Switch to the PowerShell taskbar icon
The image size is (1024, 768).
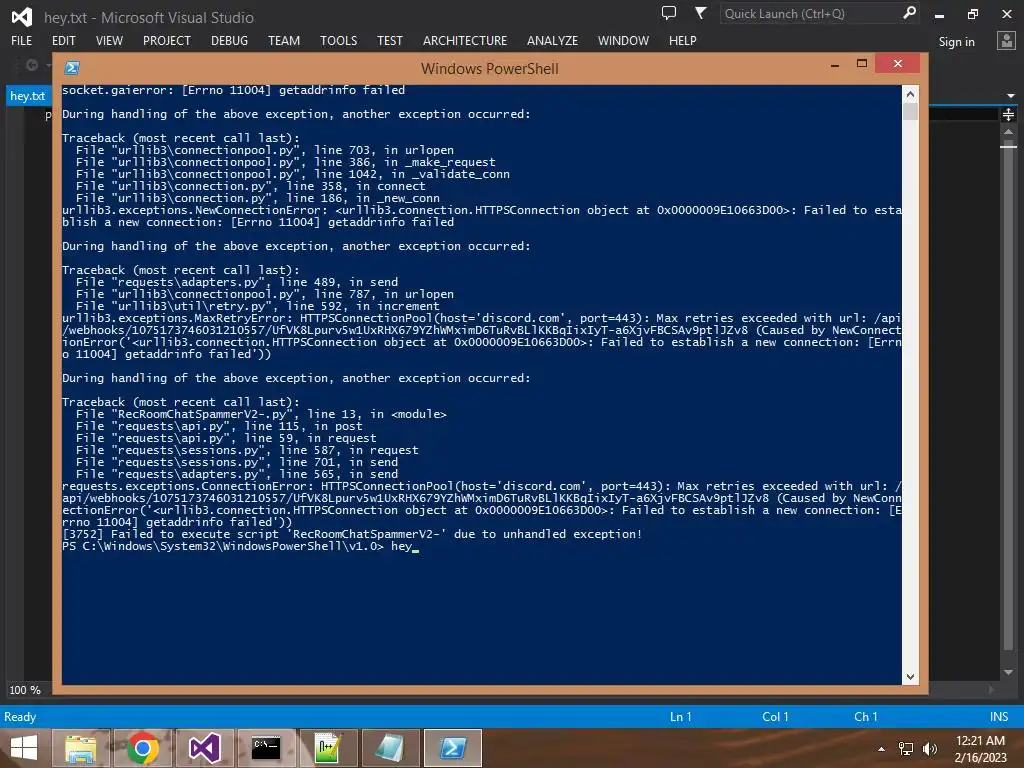click(x=453, y=748)
